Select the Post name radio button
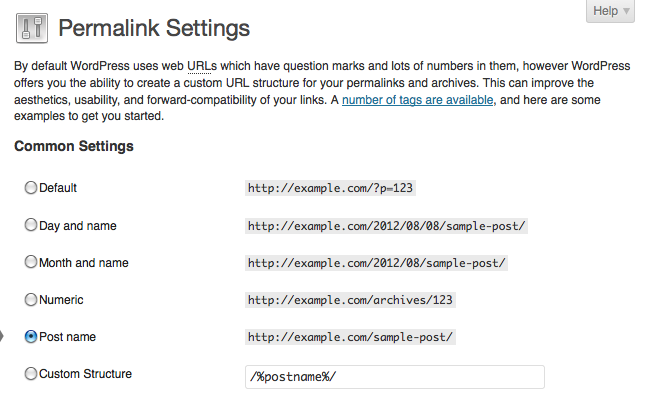Image resolution: width=650 pixels, height=401 pixels. (x=31, y=337)
